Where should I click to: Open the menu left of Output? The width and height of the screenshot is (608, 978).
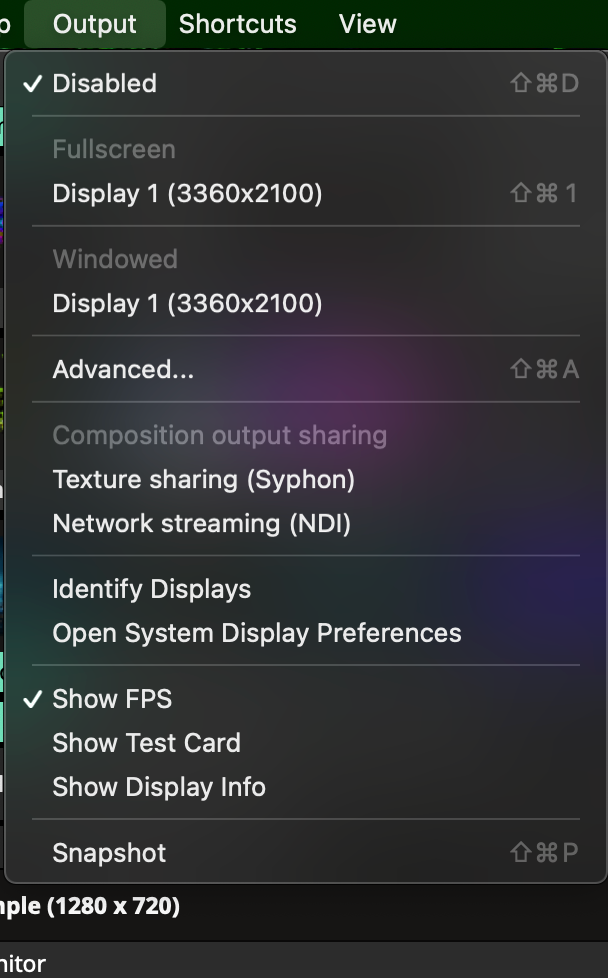[5, 24]
